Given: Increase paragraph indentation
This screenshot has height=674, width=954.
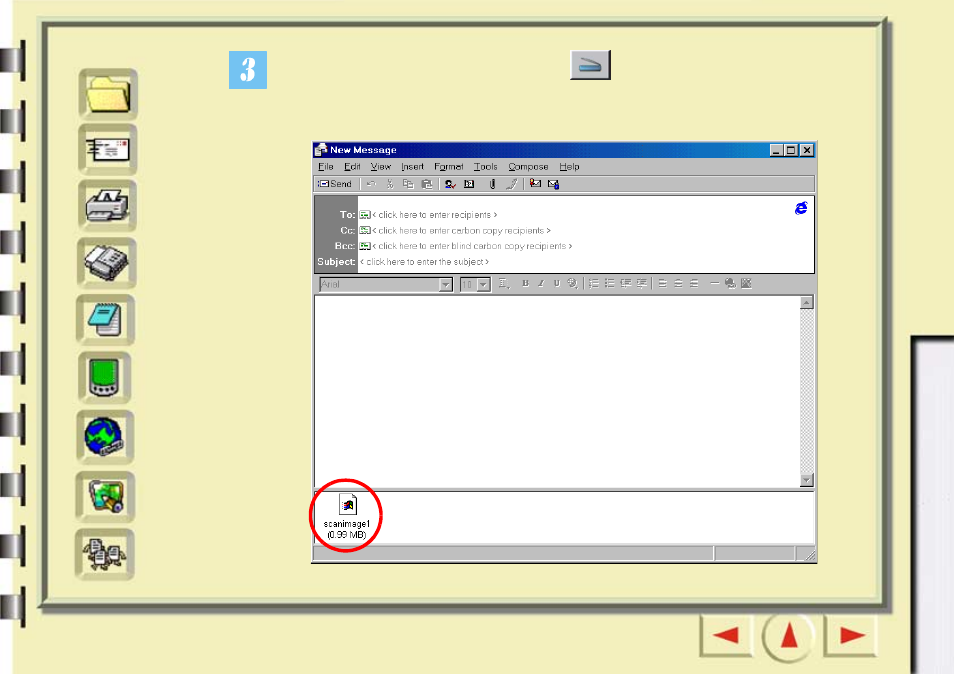Looking at the screenshot, I should pos(641,283).
